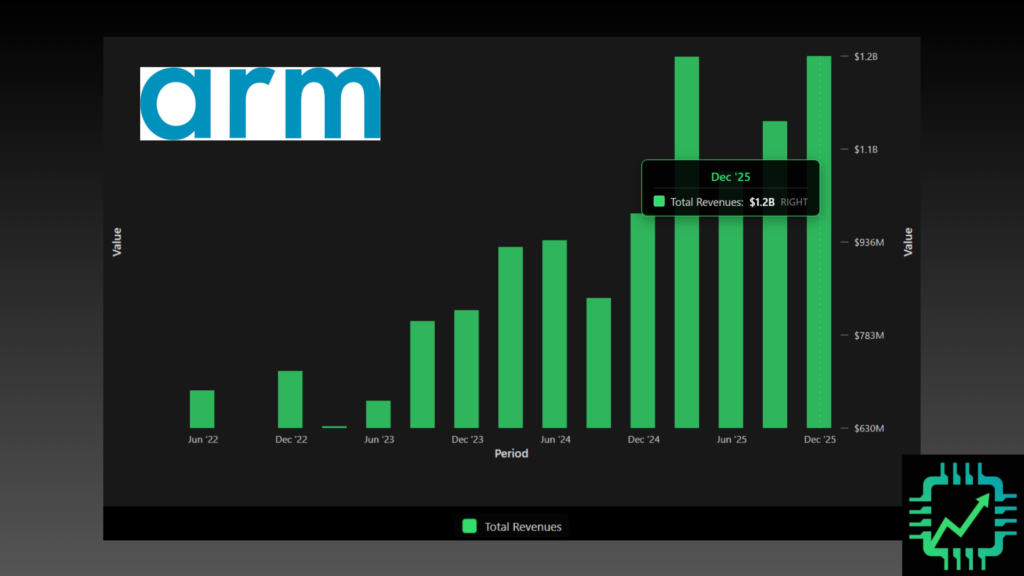Click the green square in the tooltip
1024x576 pixels.
659,202
